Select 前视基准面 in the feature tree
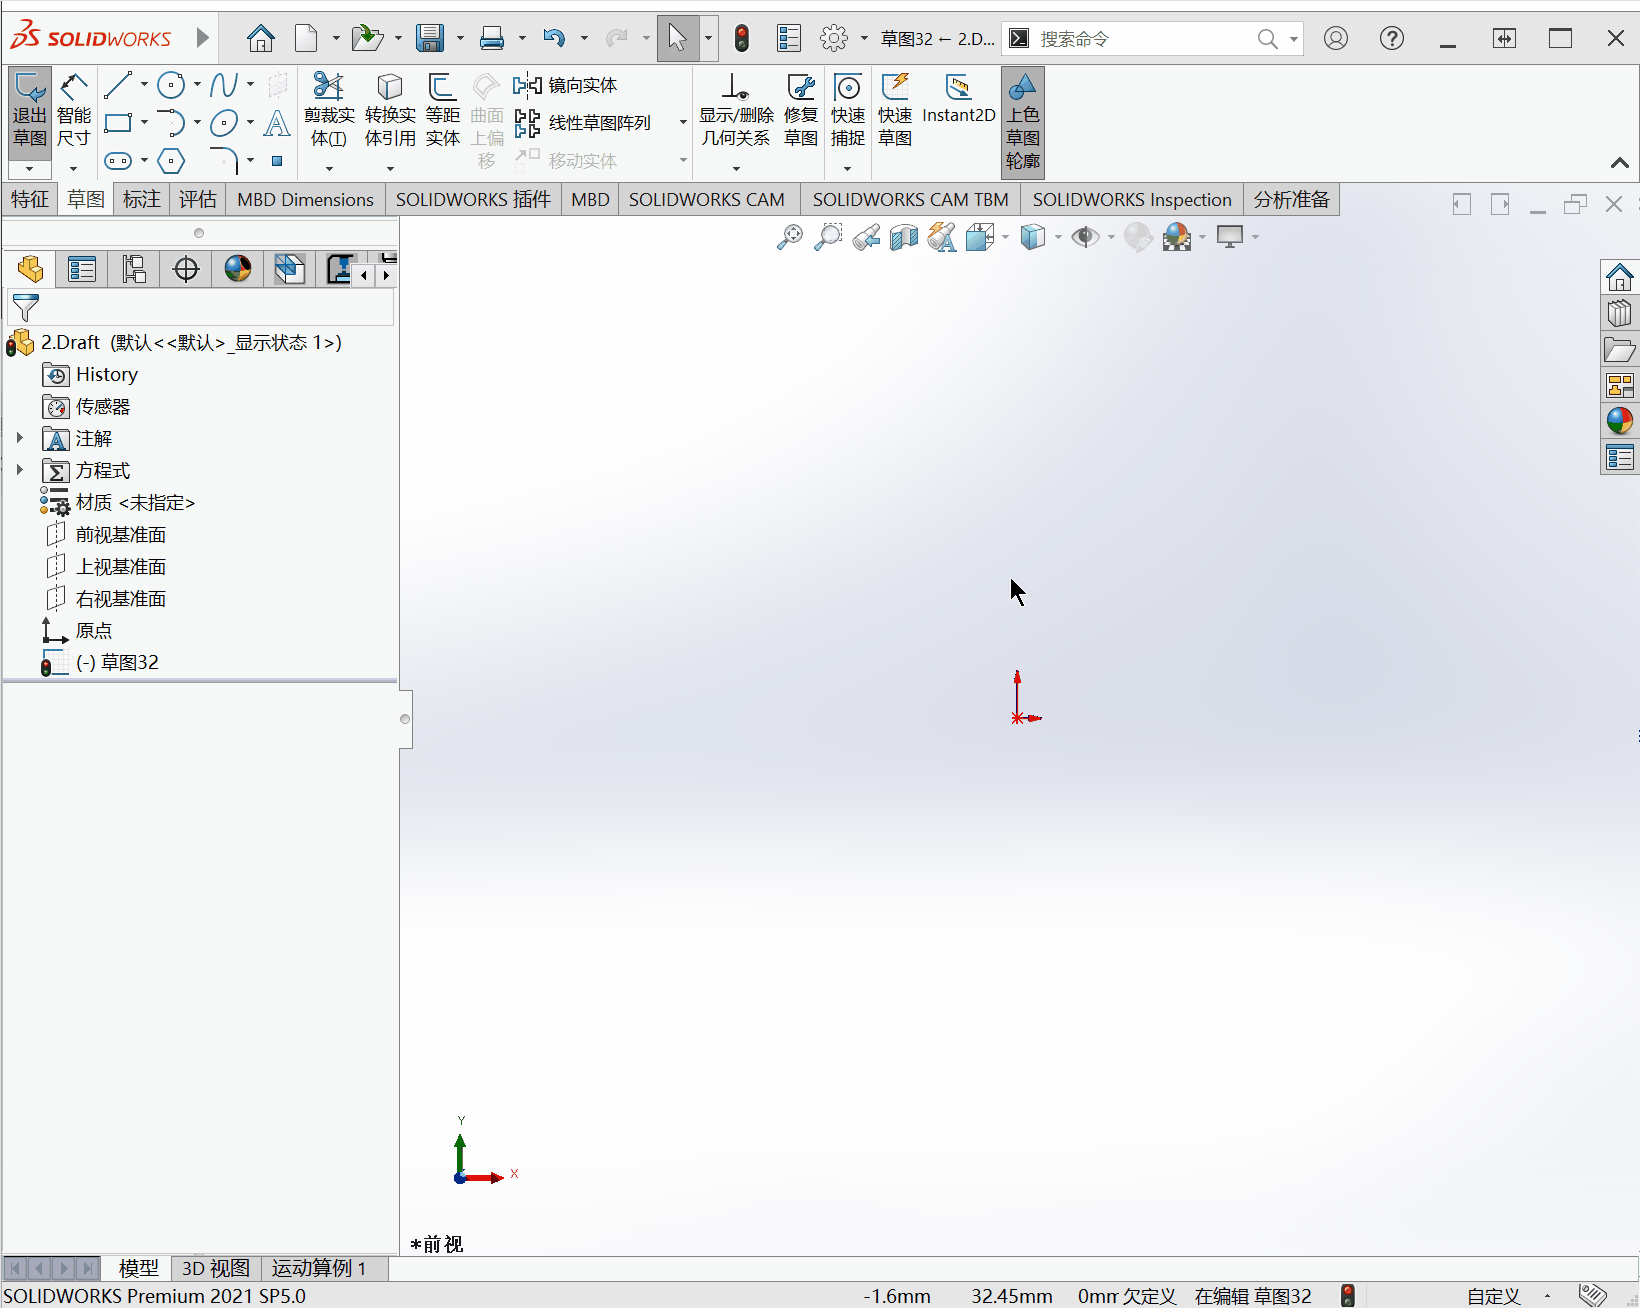Viewport: 1640px width, 1308px height. (x=121, y=534)
